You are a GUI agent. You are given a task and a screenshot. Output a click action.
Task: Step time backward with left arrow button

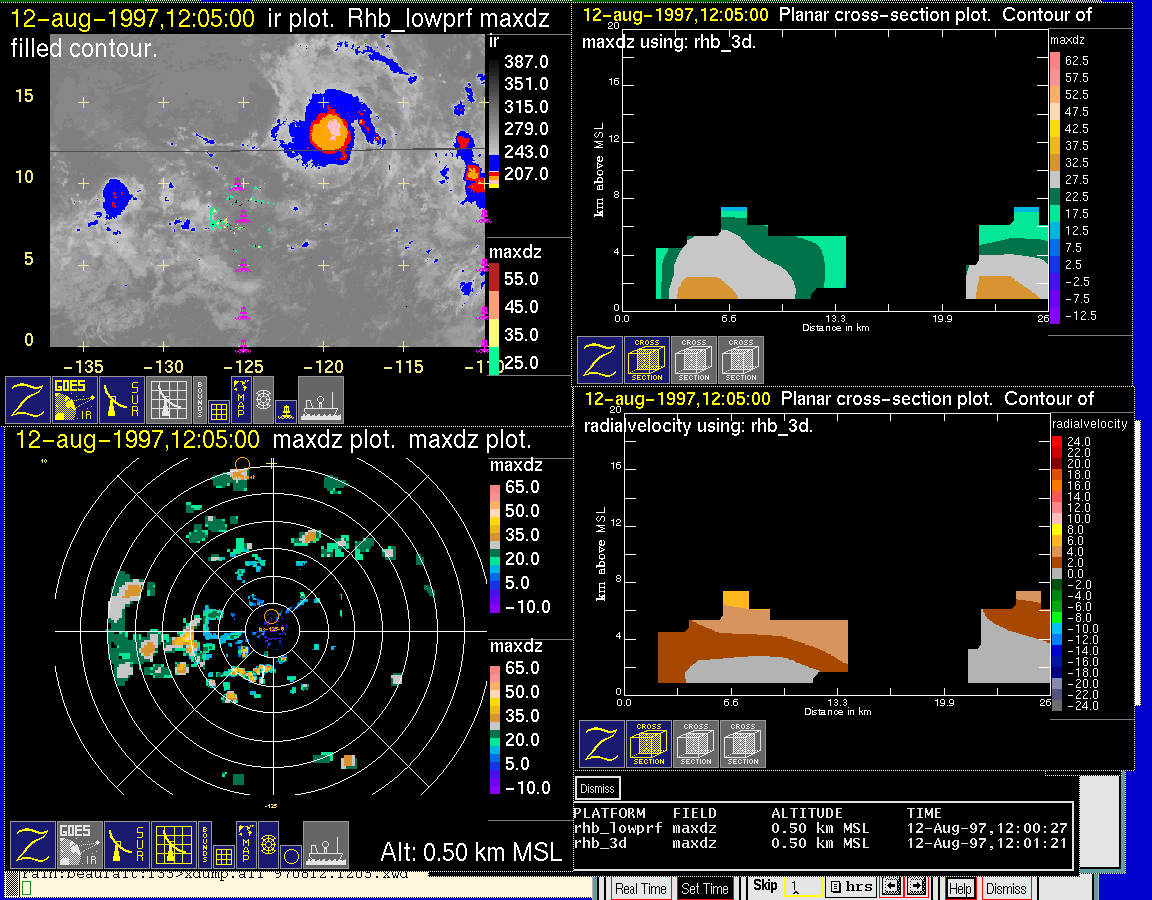coord(891,887)
